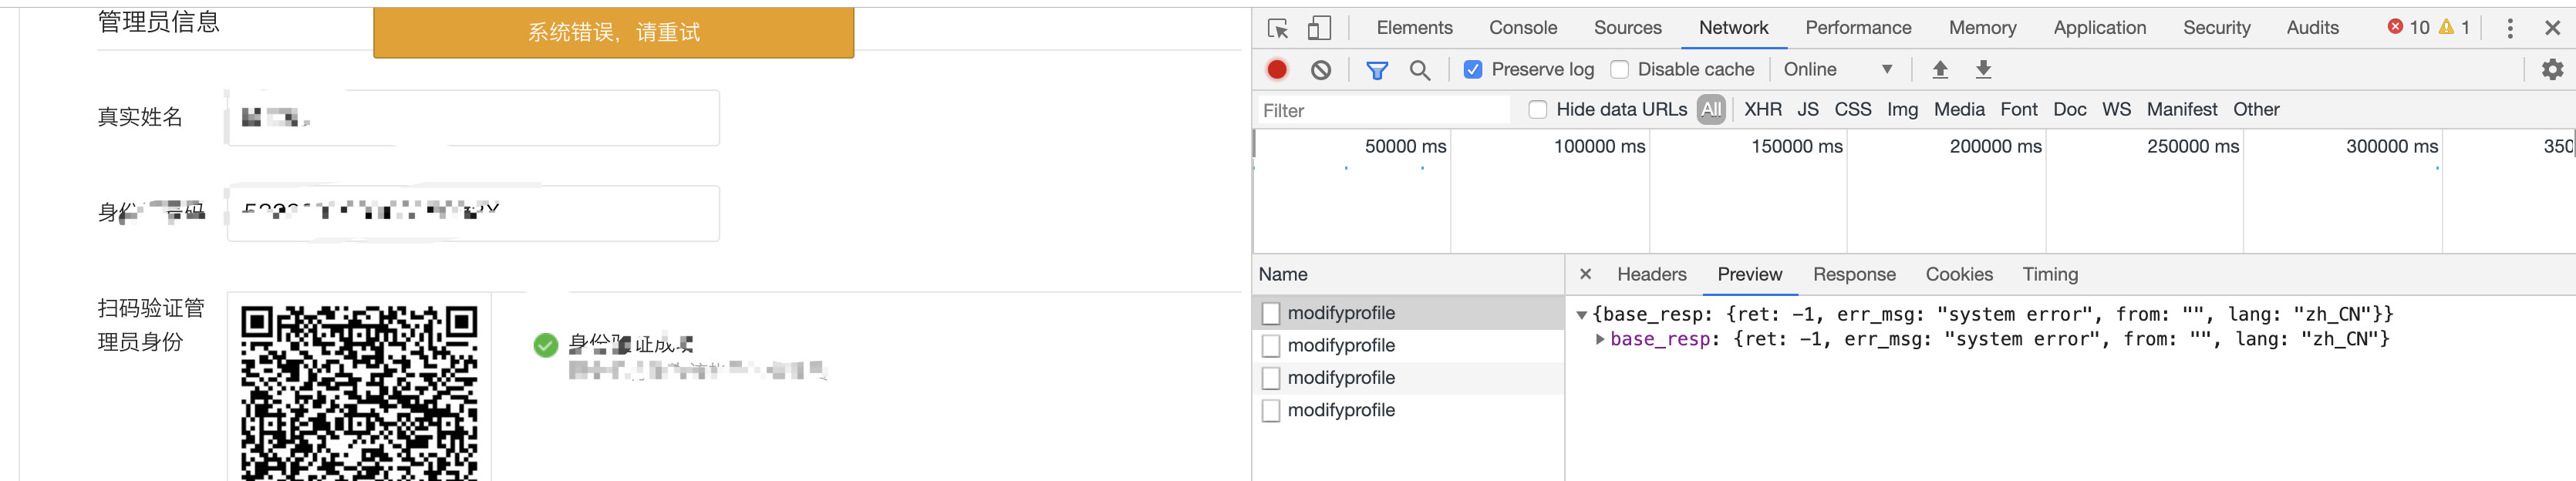Image resolution: width=2576 pixels, height=481 pixels.
Task: Click the 50000 ms timeline marker
Action: pyautogui.click(x=1405, y=146)
